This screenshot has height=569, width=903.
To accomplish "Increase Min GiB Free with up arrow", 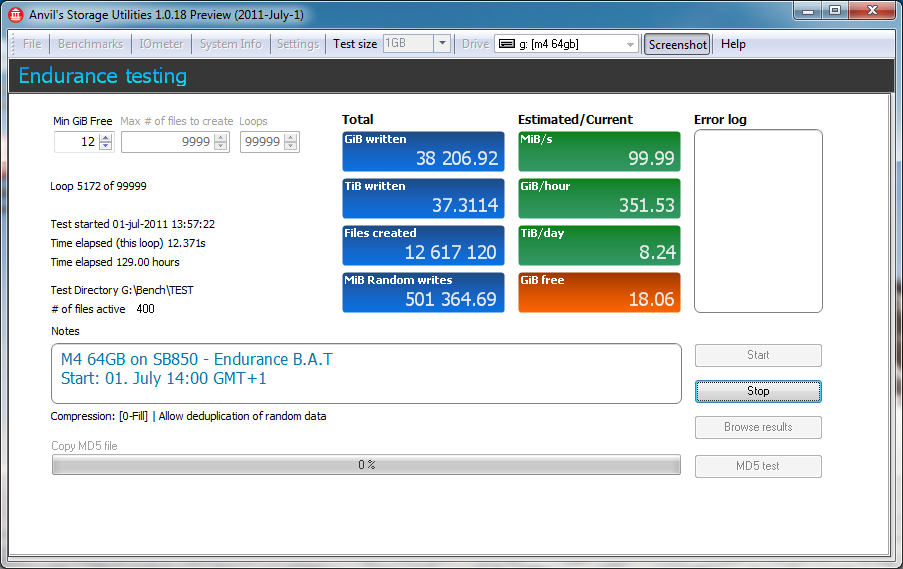I will (x=105, y=138).
